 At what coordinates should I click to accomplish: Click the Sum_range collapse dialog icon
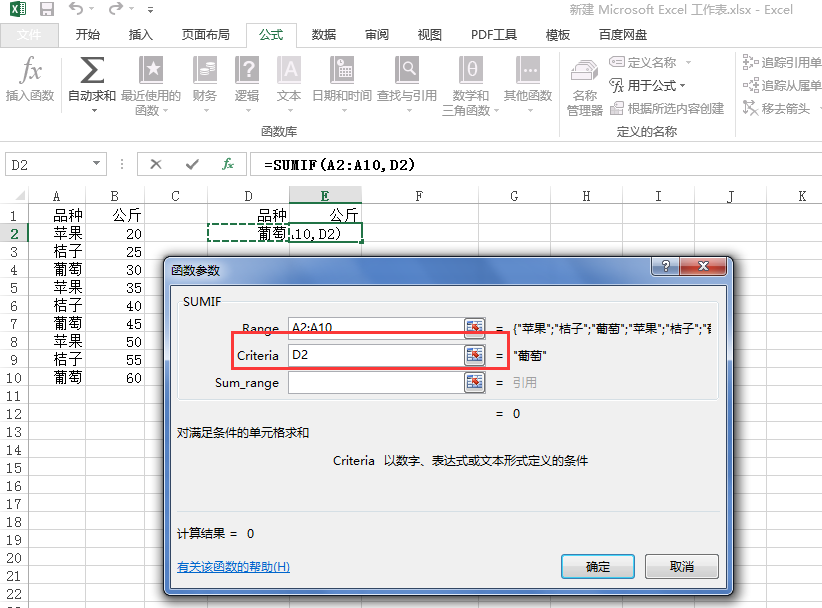tap(474, 382)
